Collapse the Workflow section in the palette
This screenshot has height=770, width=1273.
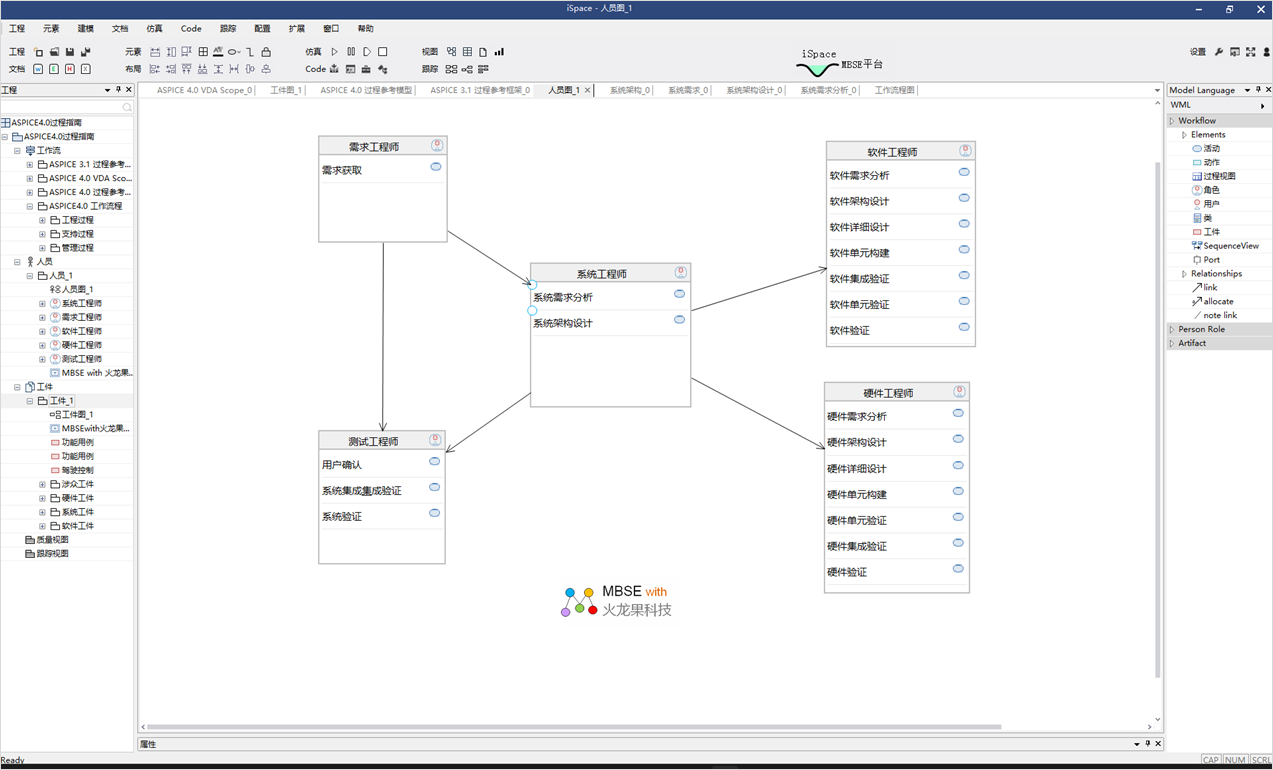tap(1173, 121)
